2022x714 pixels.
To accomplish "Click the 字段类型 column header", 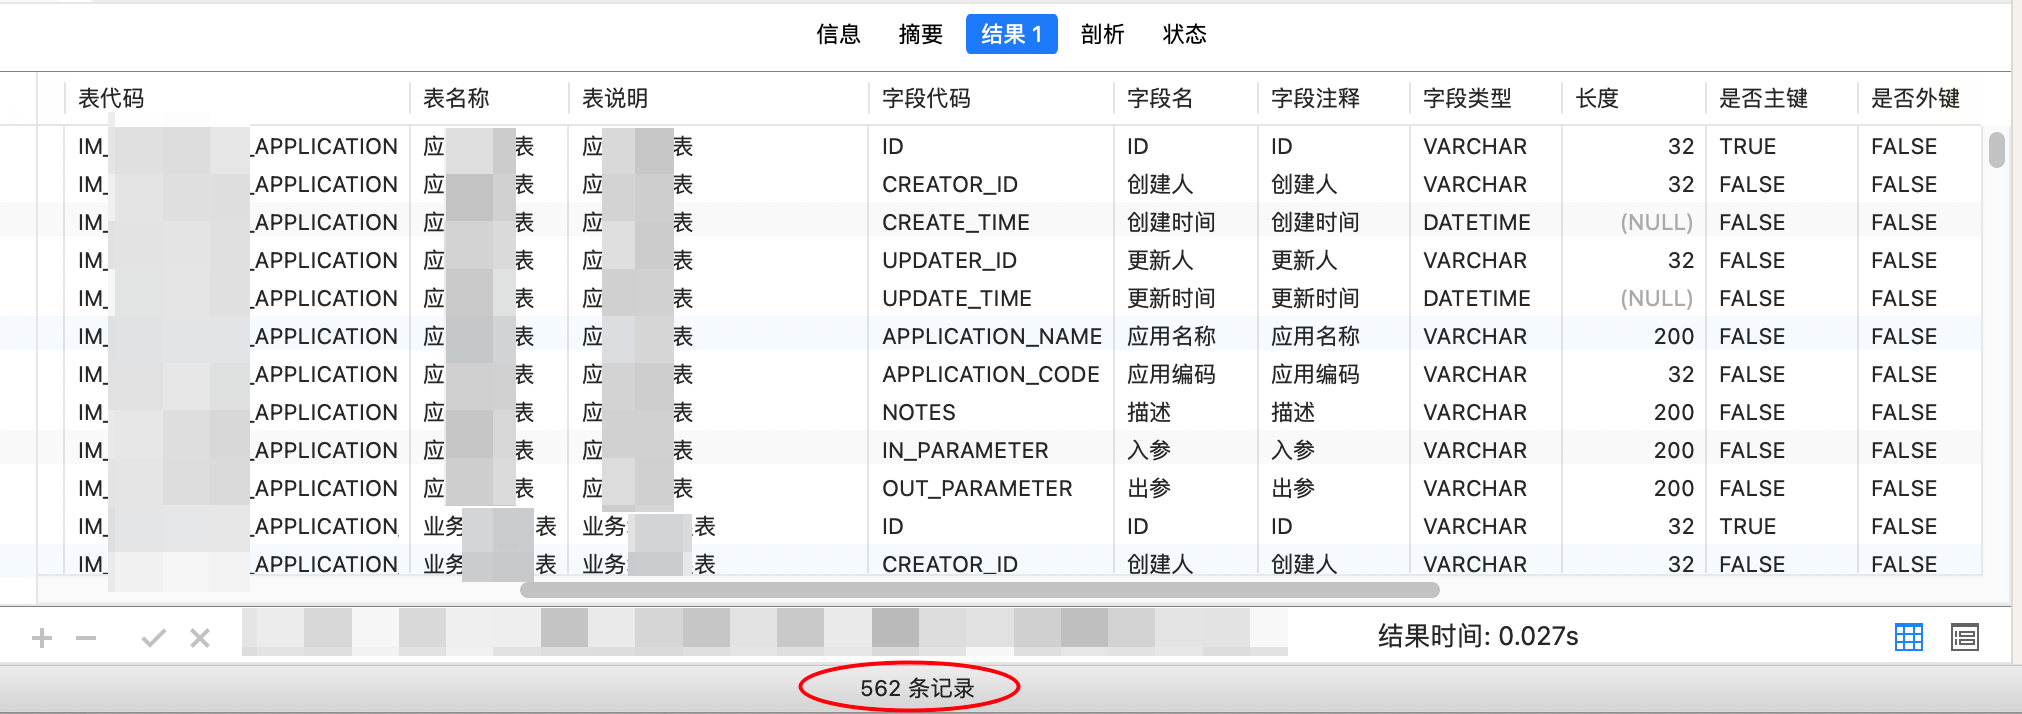I will [1467, 98].
